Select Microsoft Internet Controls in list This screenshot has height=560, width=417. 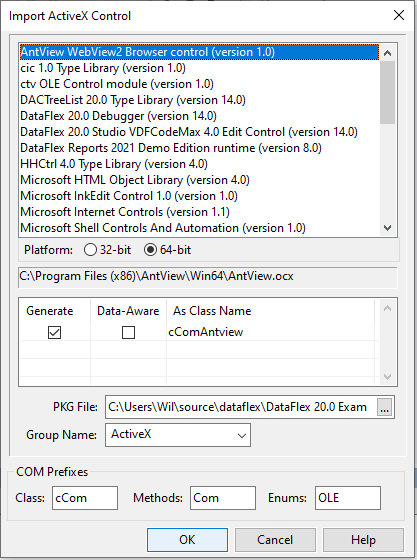[x=125, y=212]
